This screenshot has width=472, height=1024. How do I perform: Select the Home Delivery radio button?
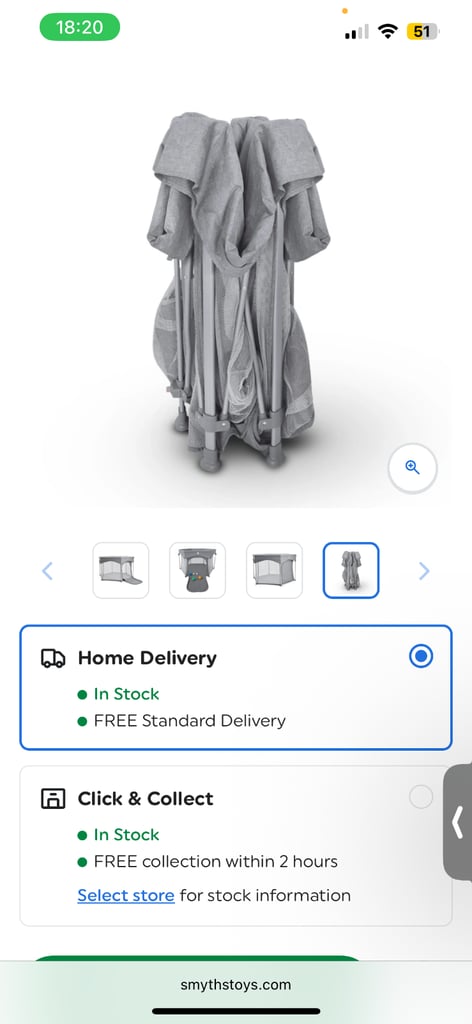click(x=421, y=656)
